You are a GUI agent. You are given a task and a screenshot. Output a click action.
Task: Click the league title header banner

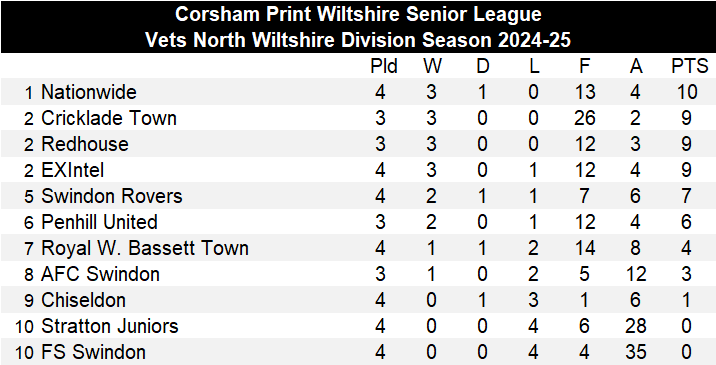pos(358,27)
